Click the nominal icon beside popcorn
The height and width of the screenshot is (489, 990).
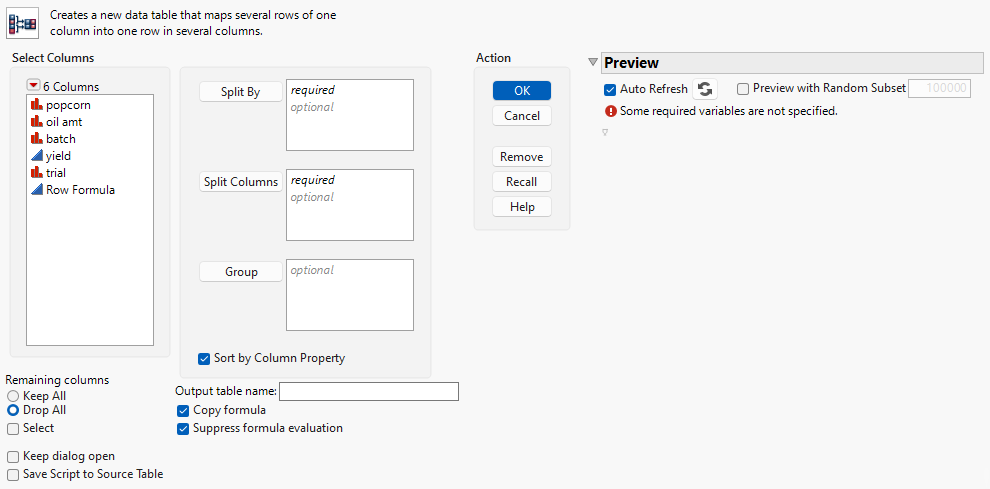[36, 105]
